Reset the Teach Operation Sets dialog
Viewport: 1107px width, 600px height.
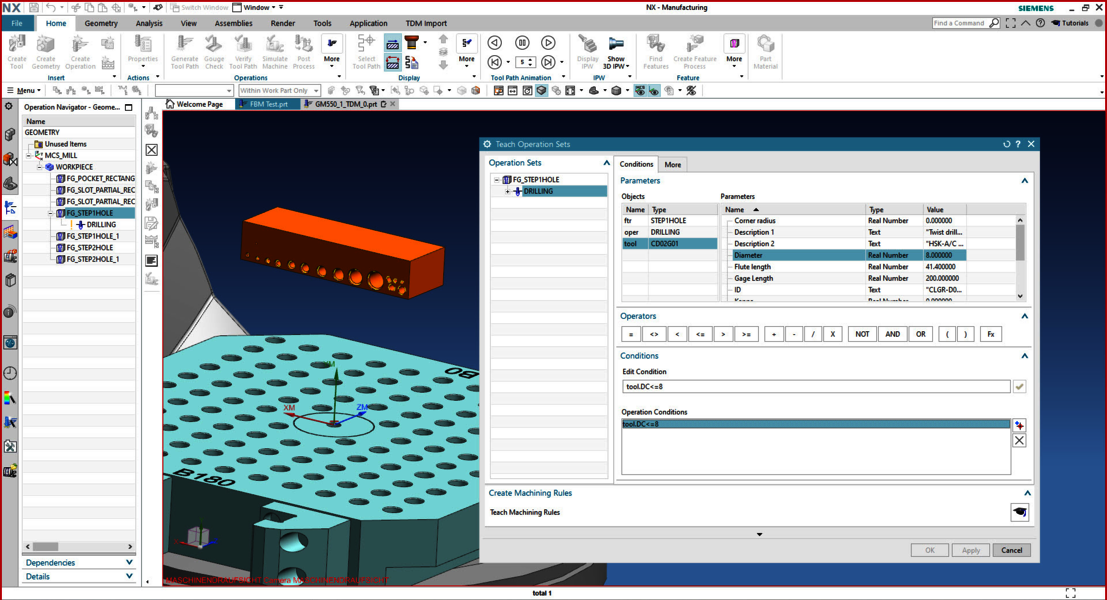click(1007, 144)
